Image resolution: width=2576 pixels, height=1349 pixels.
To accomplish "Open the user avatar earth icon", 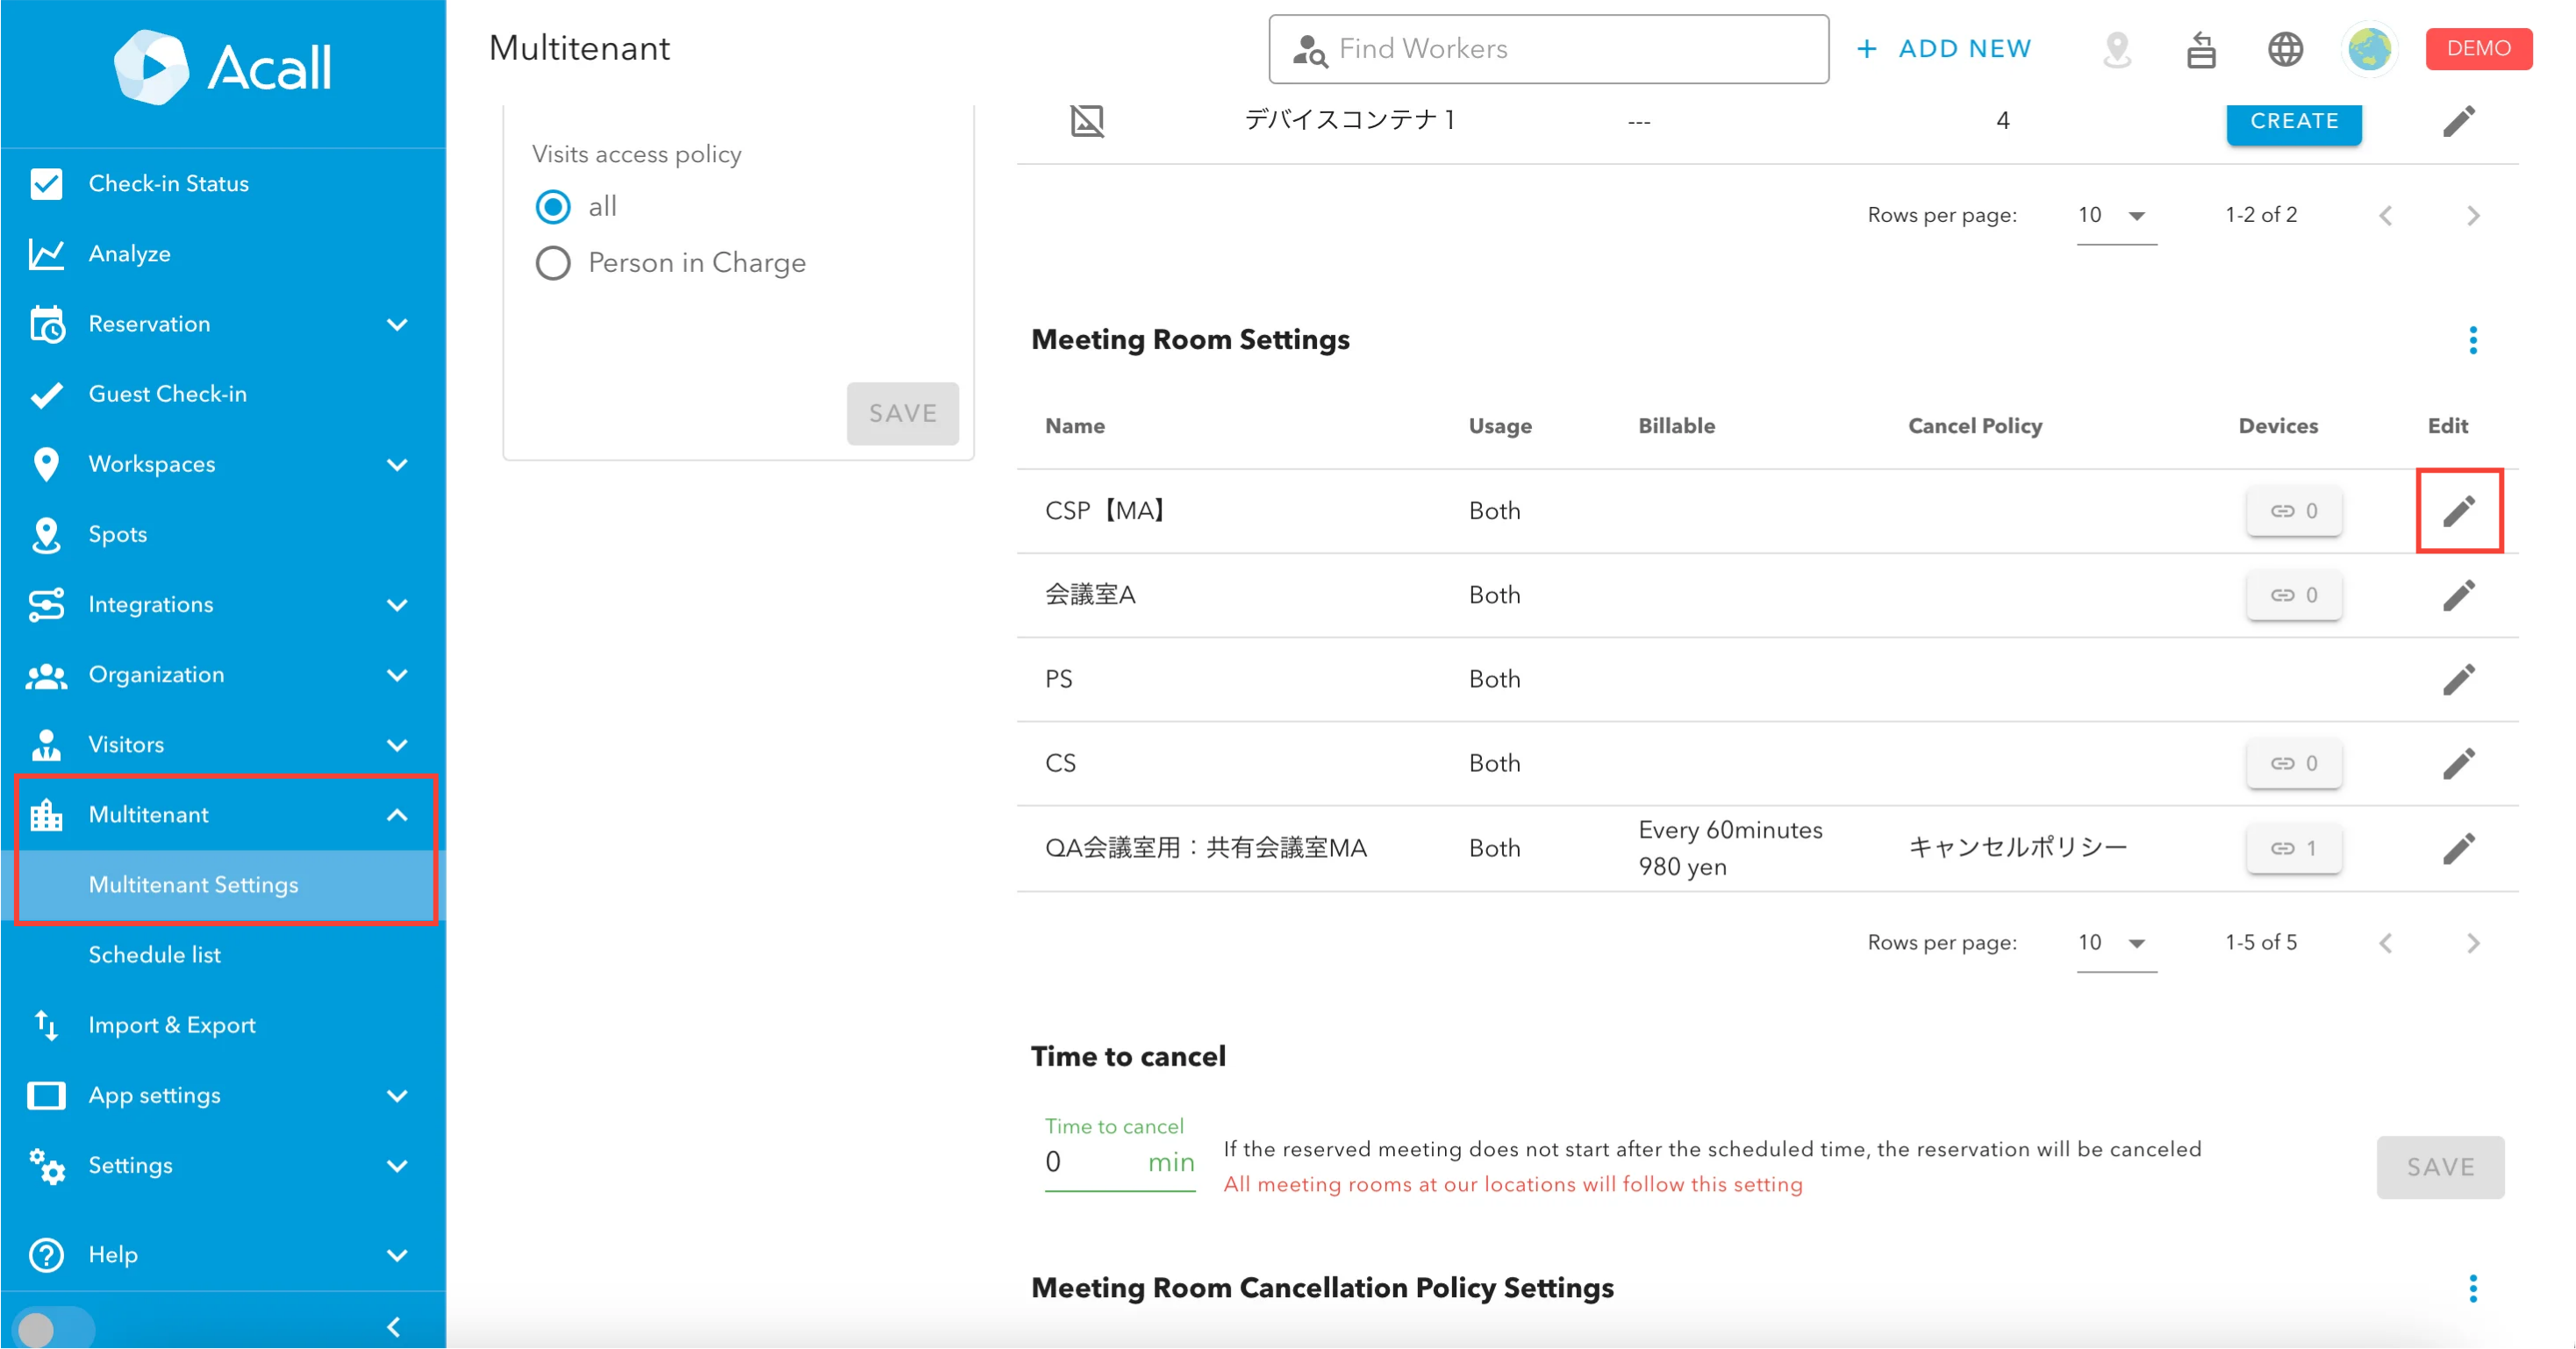I will click(x=2369, y=49).
